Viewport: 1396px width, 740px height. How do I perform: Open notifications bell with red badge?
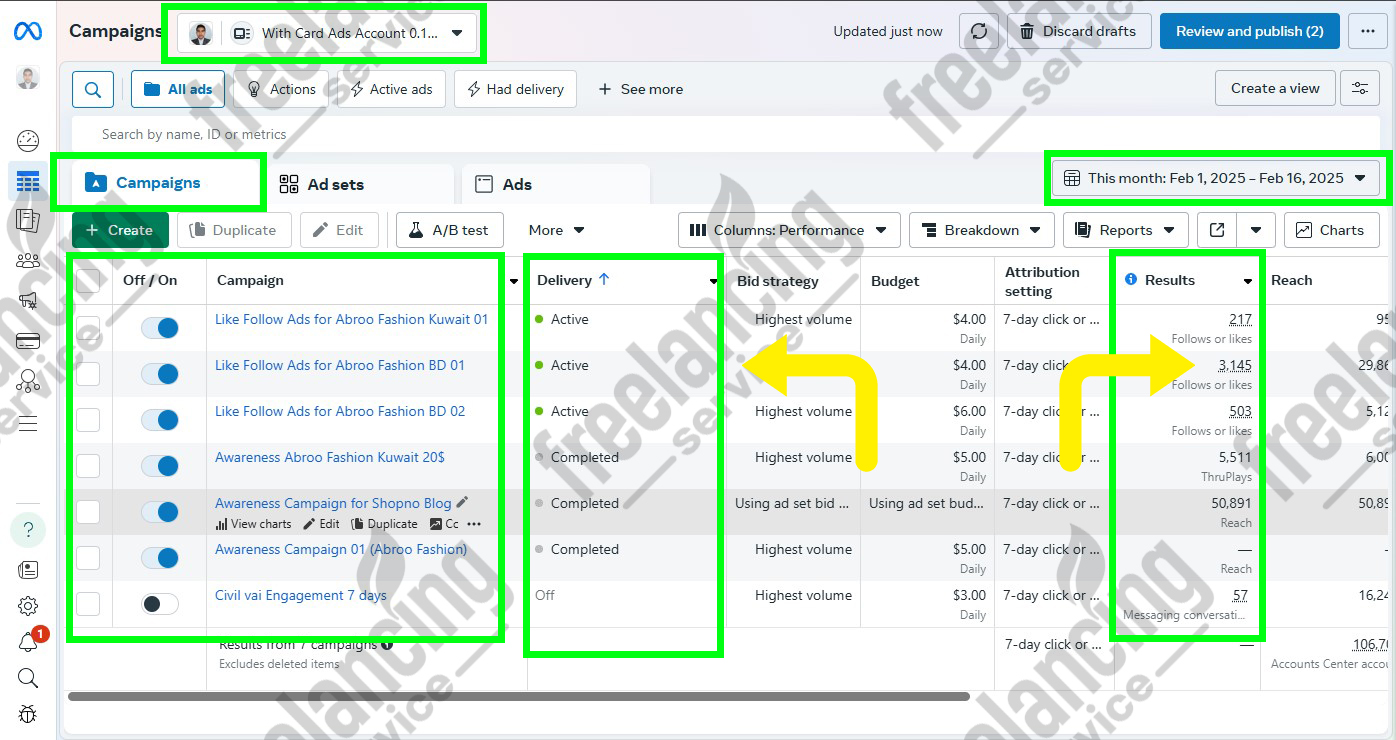(x=28, y=643)
